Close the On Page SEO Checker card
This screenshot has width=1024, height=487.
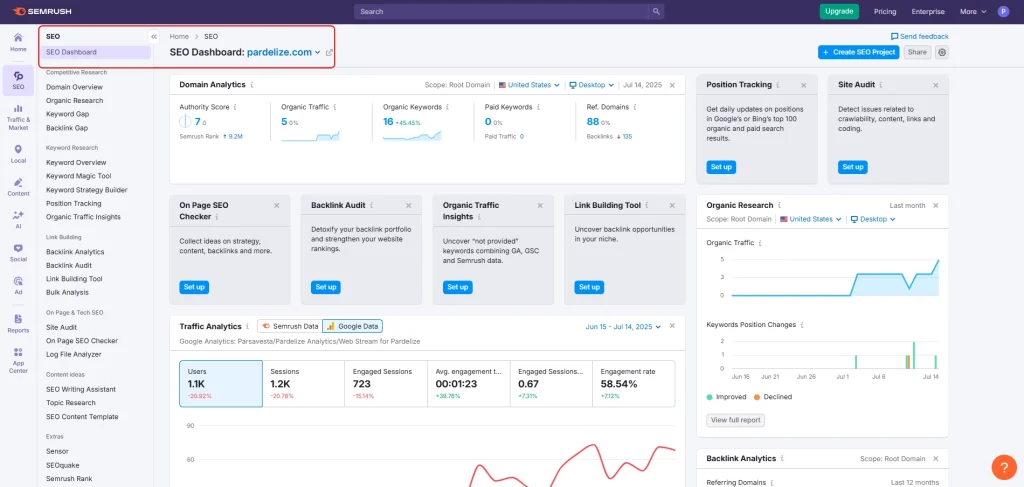[276, 205]
